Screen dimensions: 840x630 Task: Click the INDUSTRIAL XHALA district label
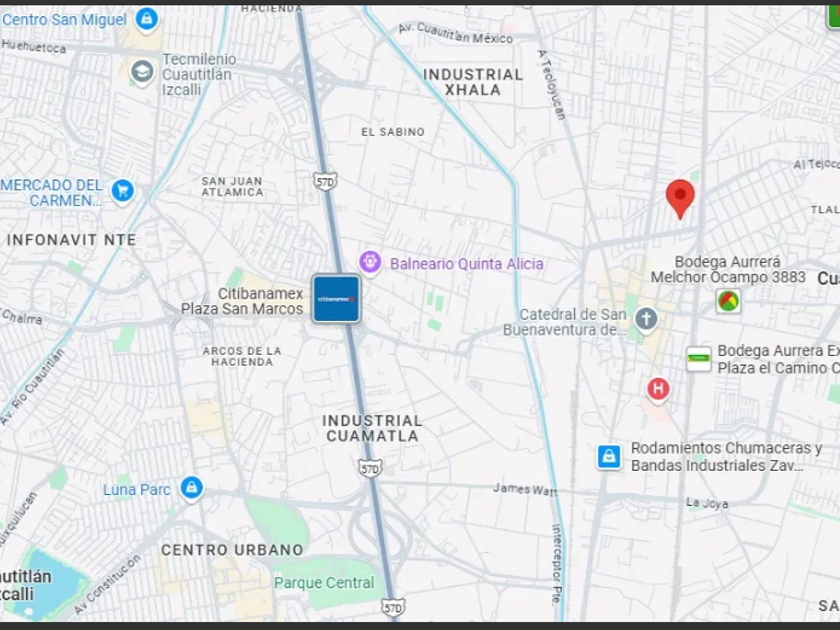[473, 82]
